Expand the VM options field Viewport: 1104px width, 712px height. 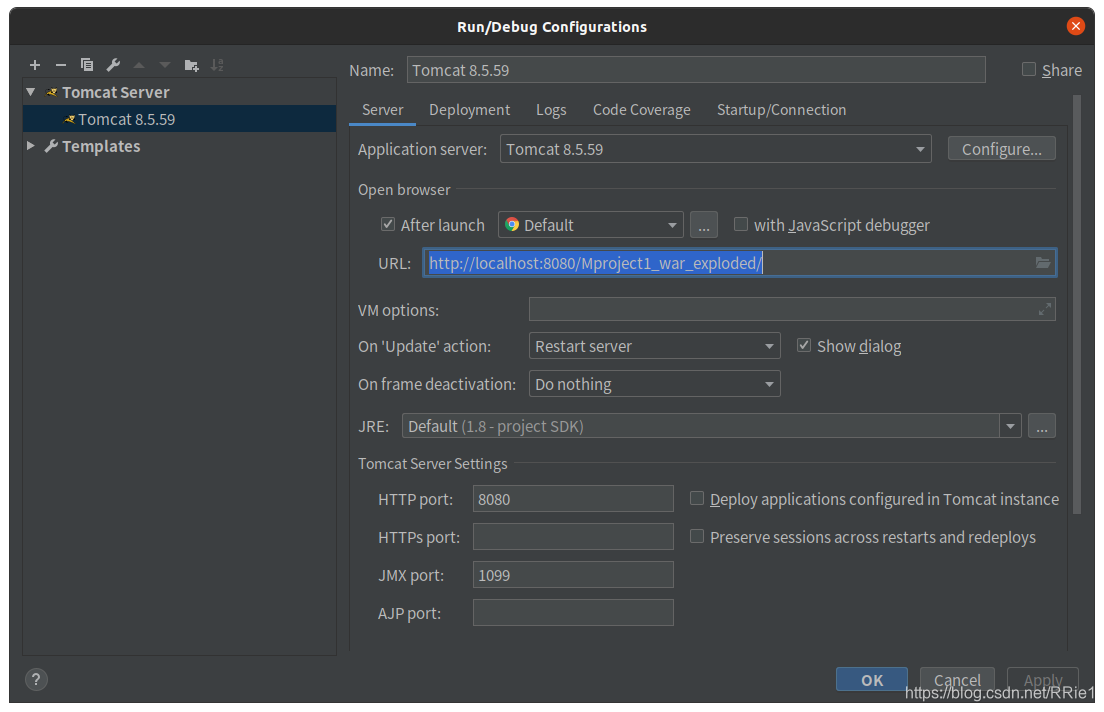click(x=1044, y=308)
